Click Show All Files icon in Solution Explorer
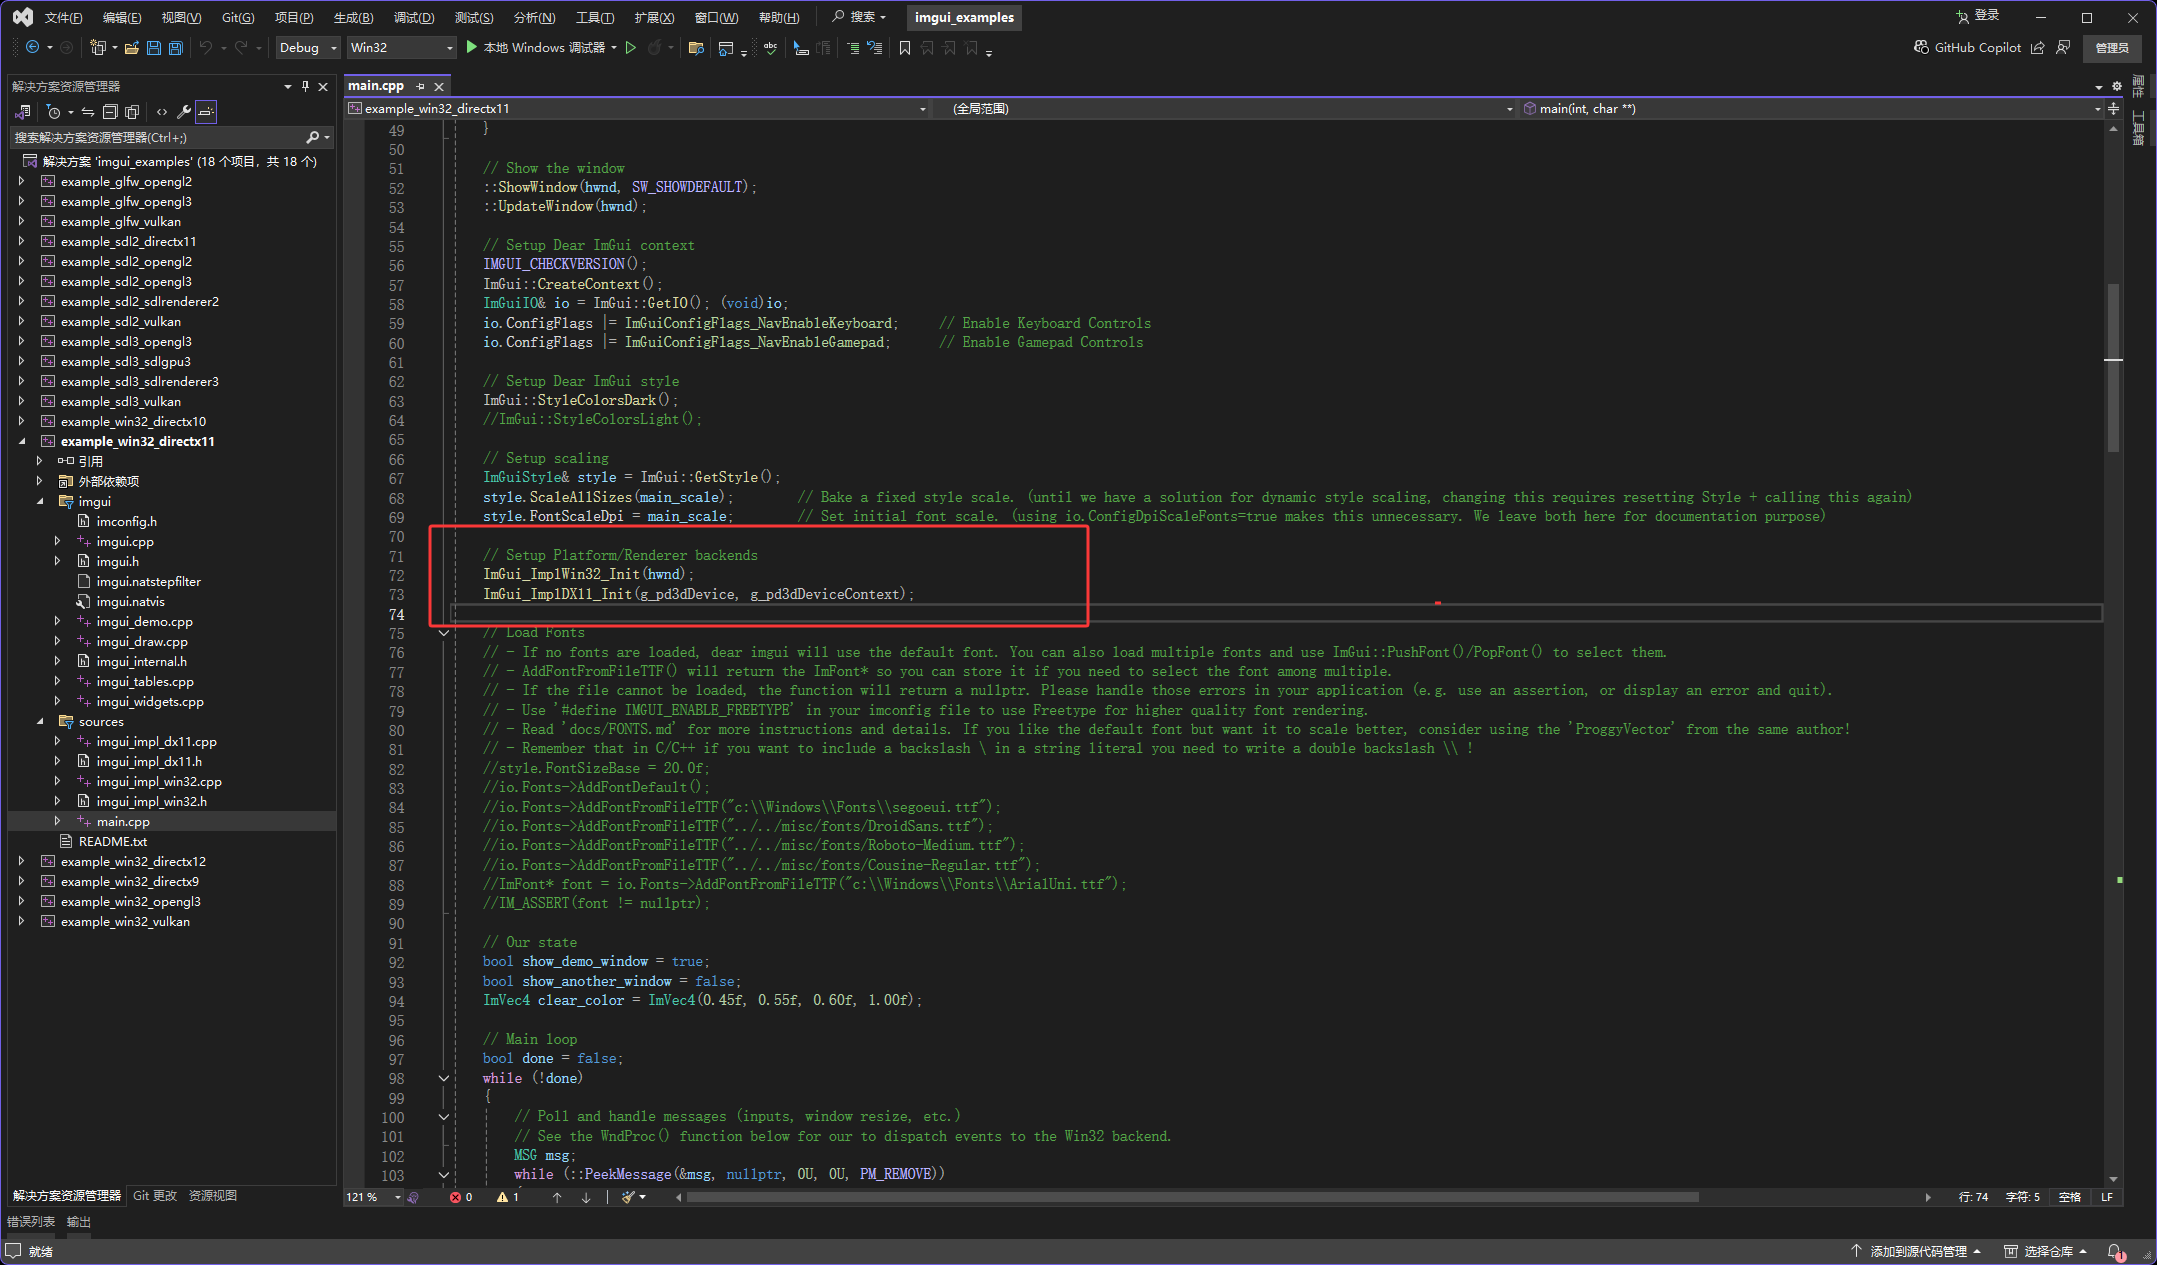Viewport: 2157px width, 1265px height. pos(132,112)
